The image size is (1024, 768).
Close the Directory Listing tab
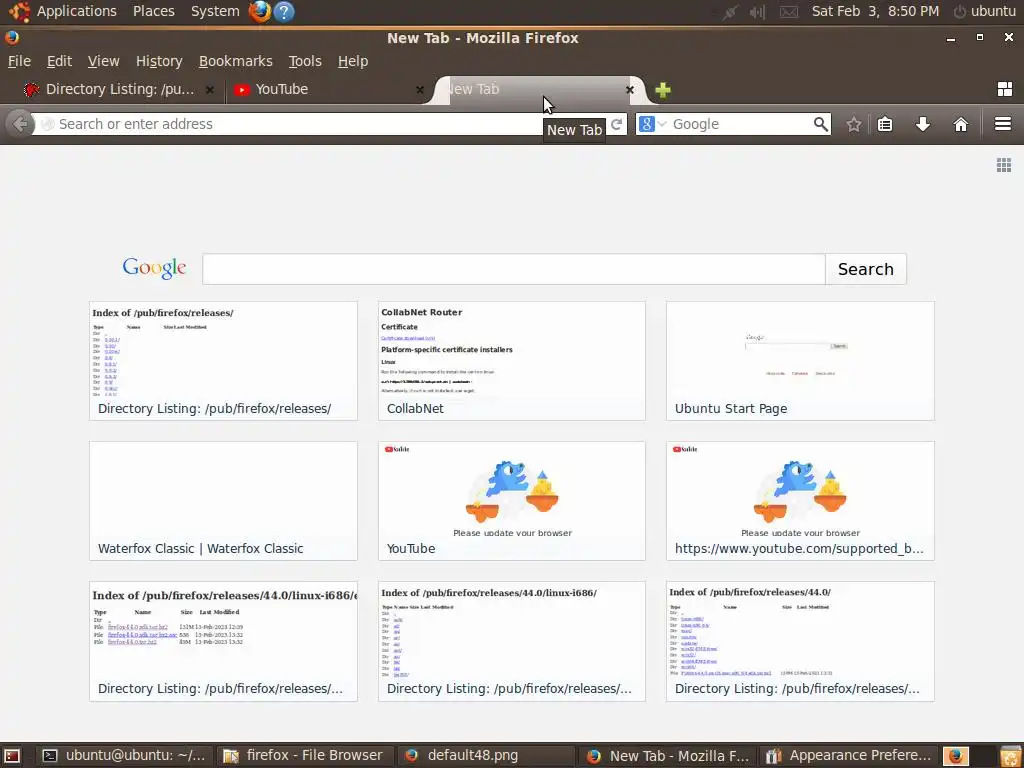[x=210, y=90]
